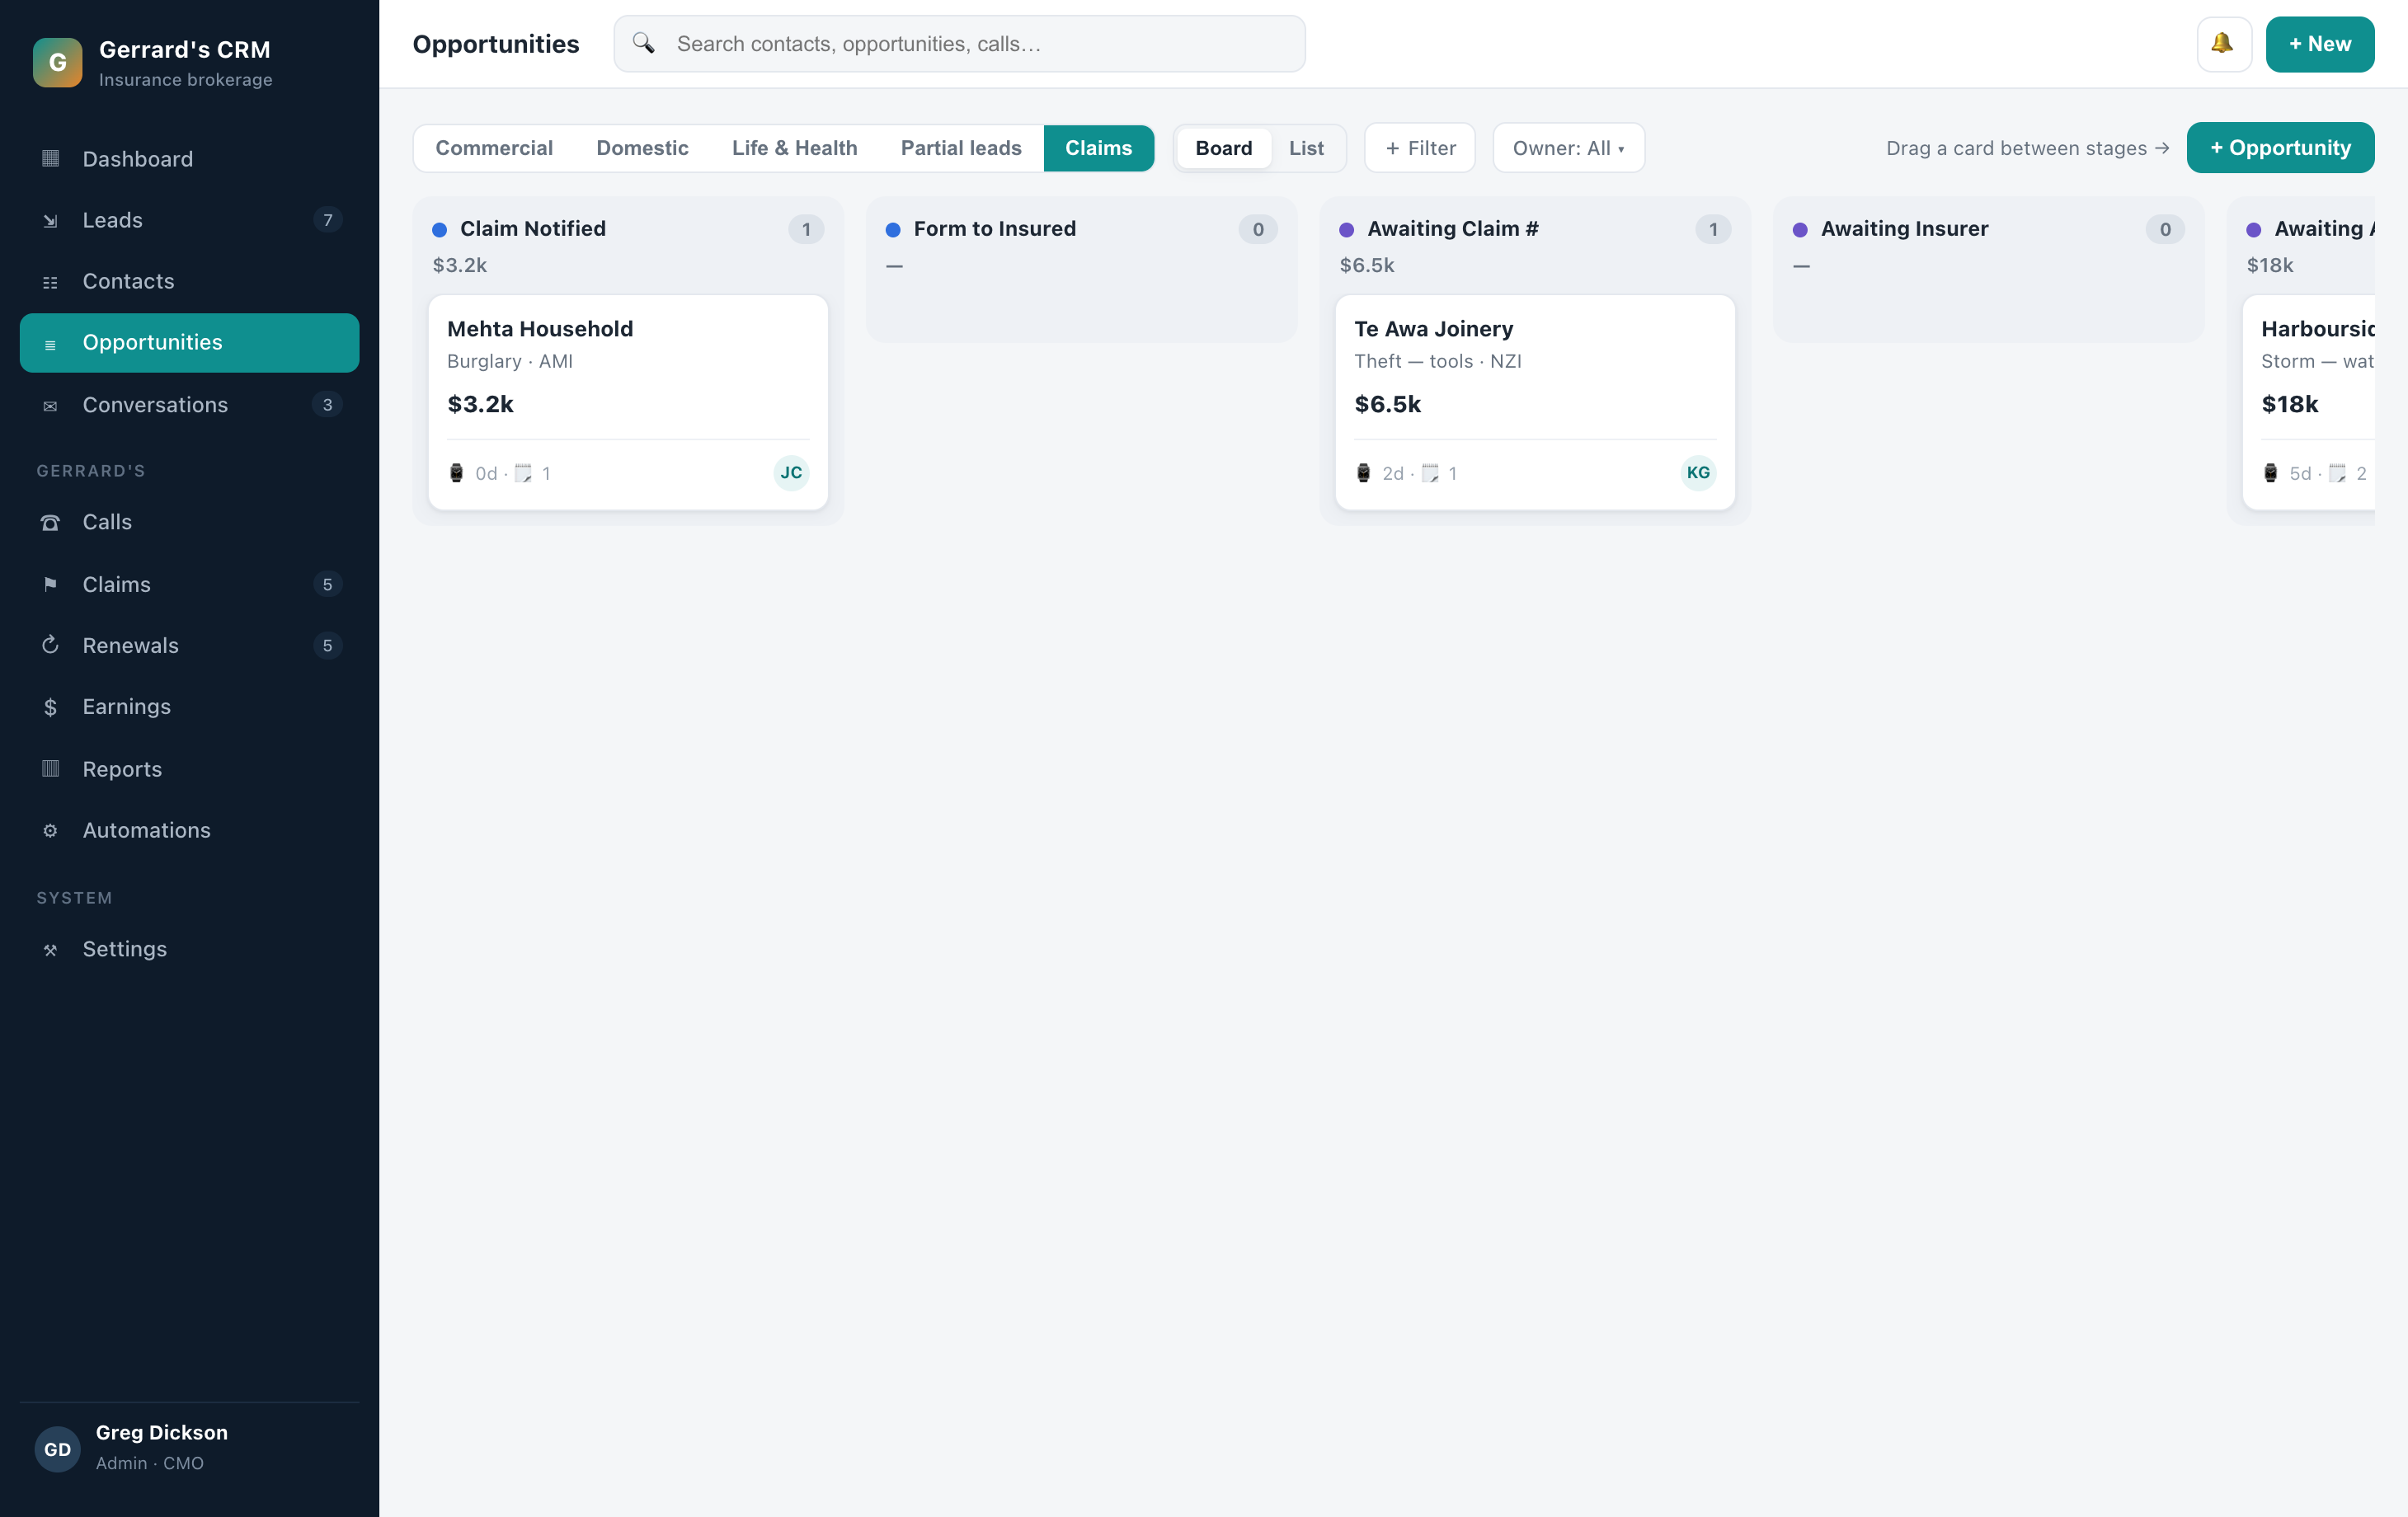Click the Calls telephone icon

(x=50, y=522)
